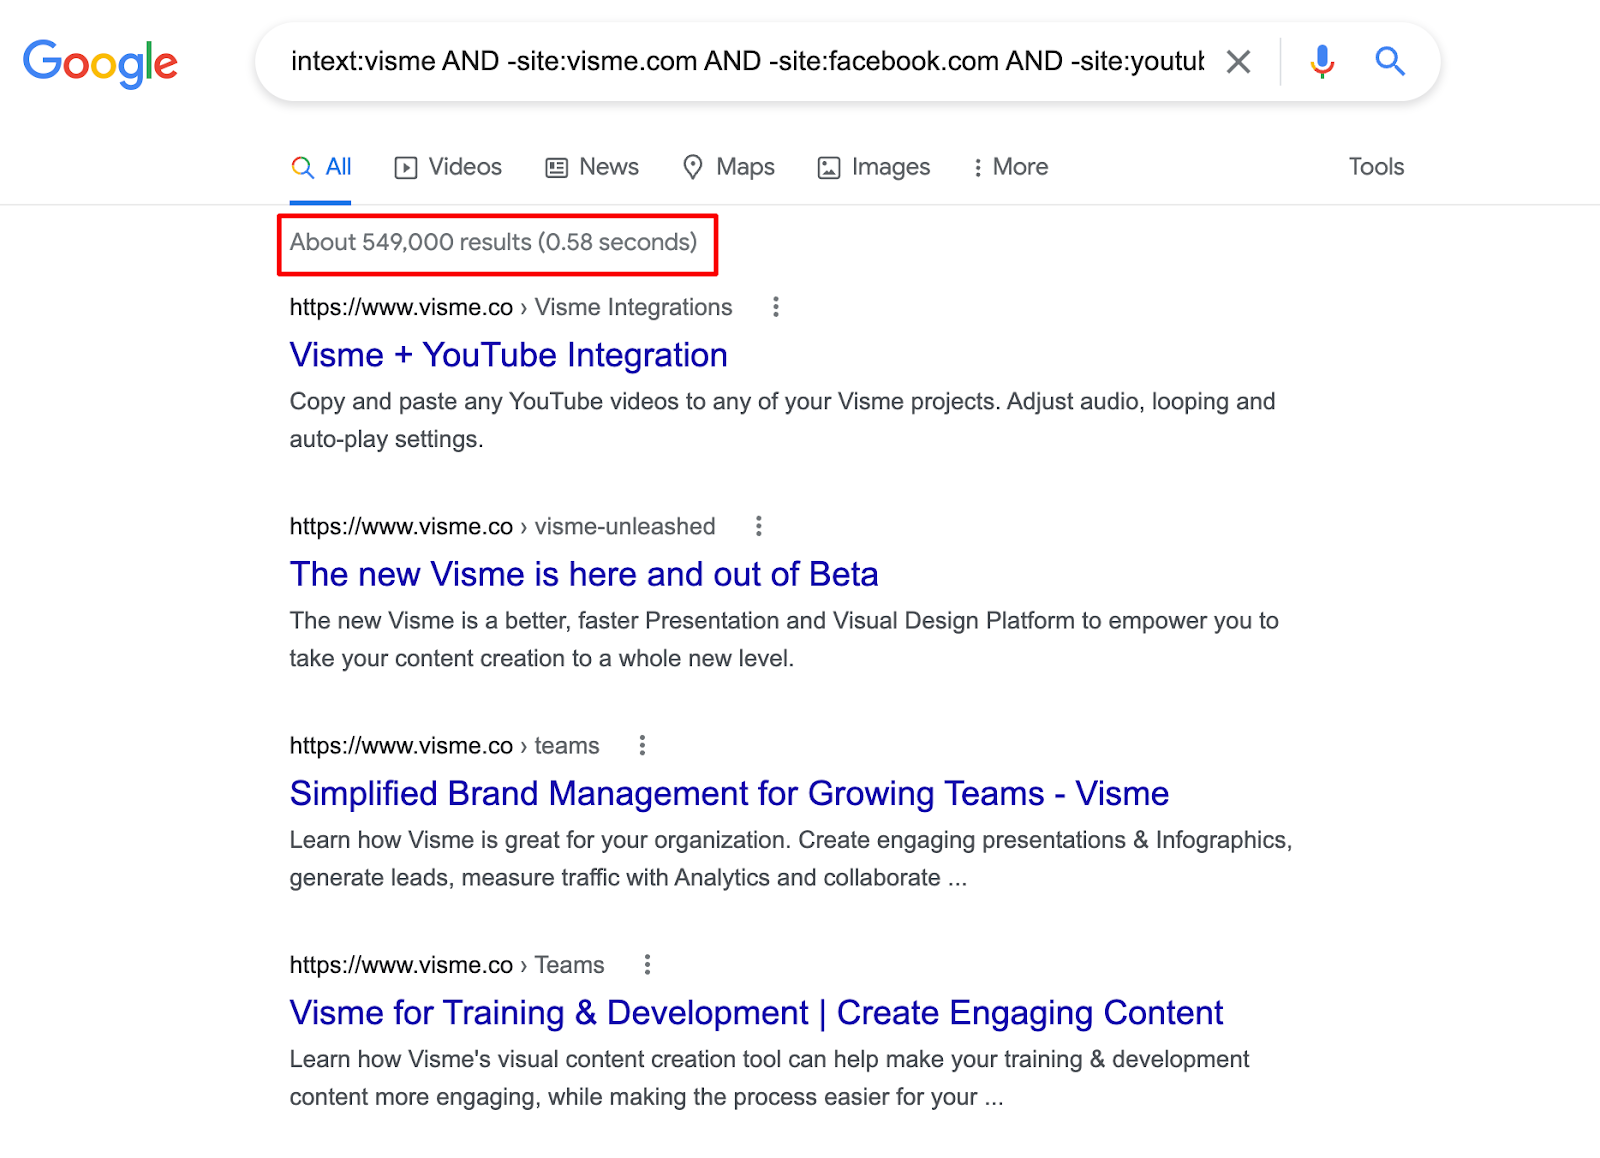This screenshot has height=1158, width=1600.
Task: Open 'Simplified Brand Management for Growing Teams' link
Action: [729, 793]
